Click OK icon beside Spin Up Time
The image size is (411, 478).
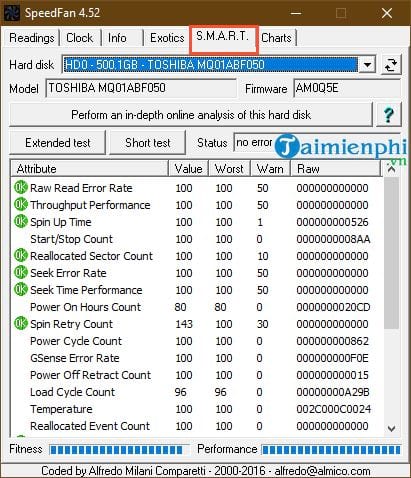(21, 222)
